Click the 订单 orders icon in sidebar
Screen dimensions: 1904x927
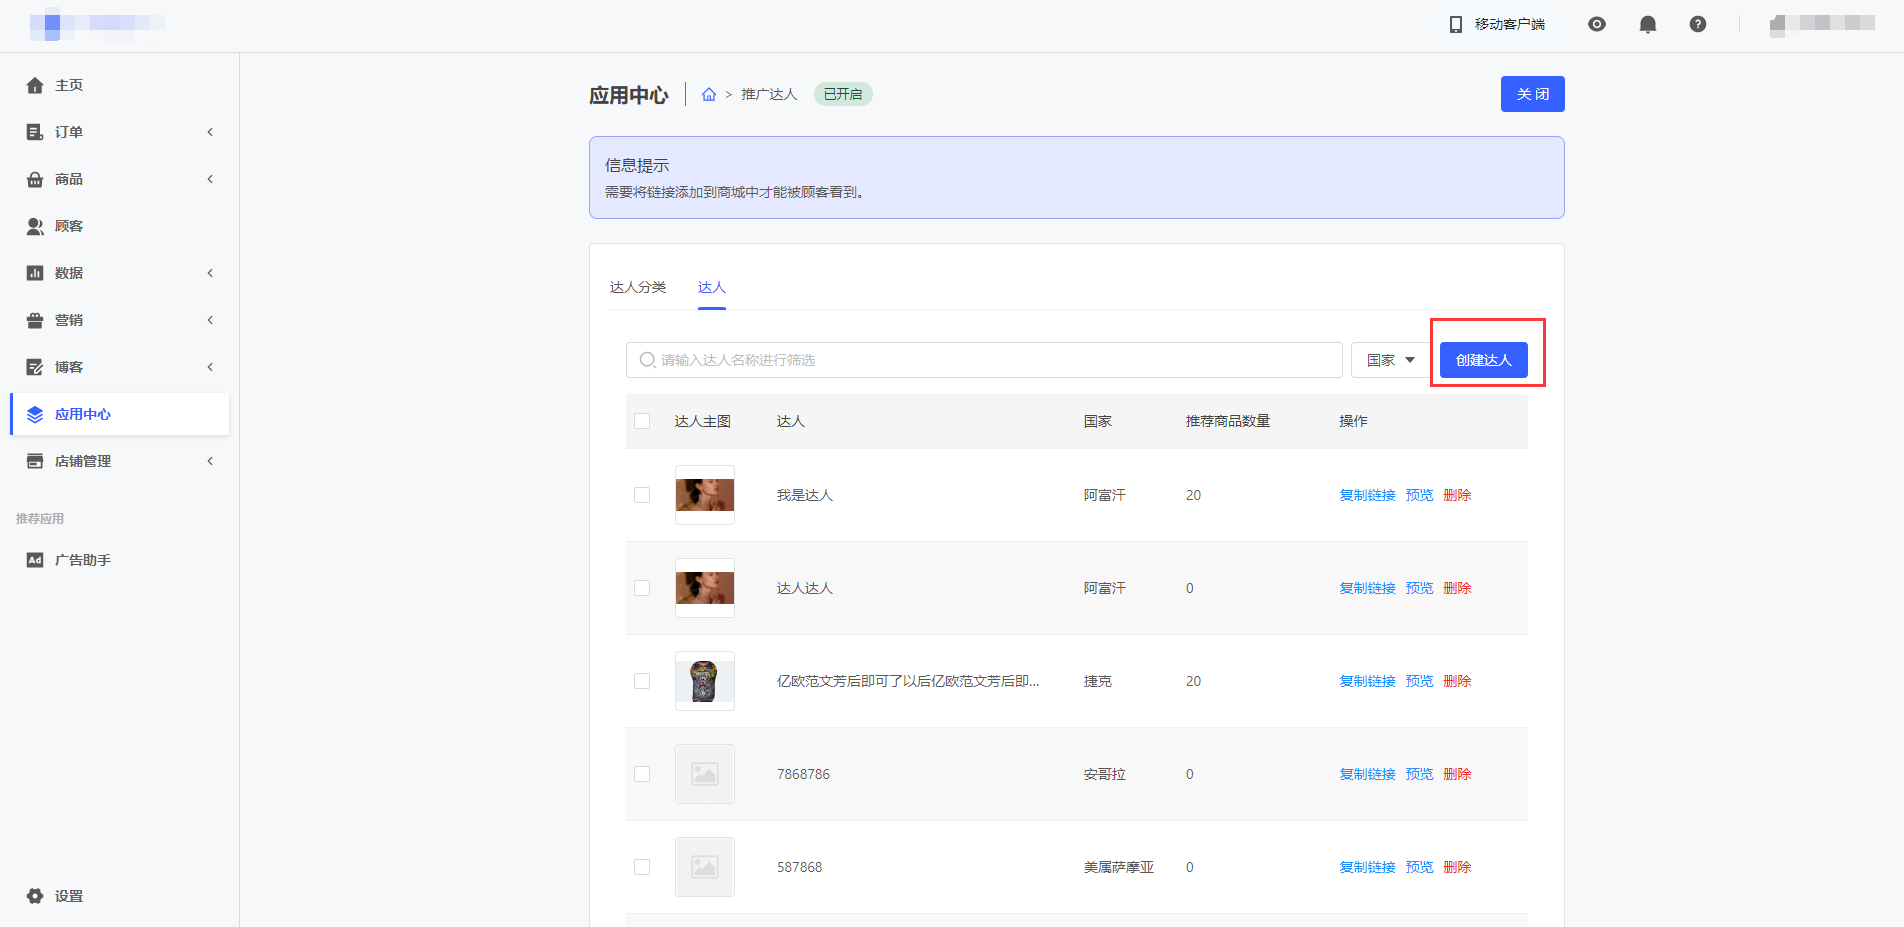coord(35,132)
